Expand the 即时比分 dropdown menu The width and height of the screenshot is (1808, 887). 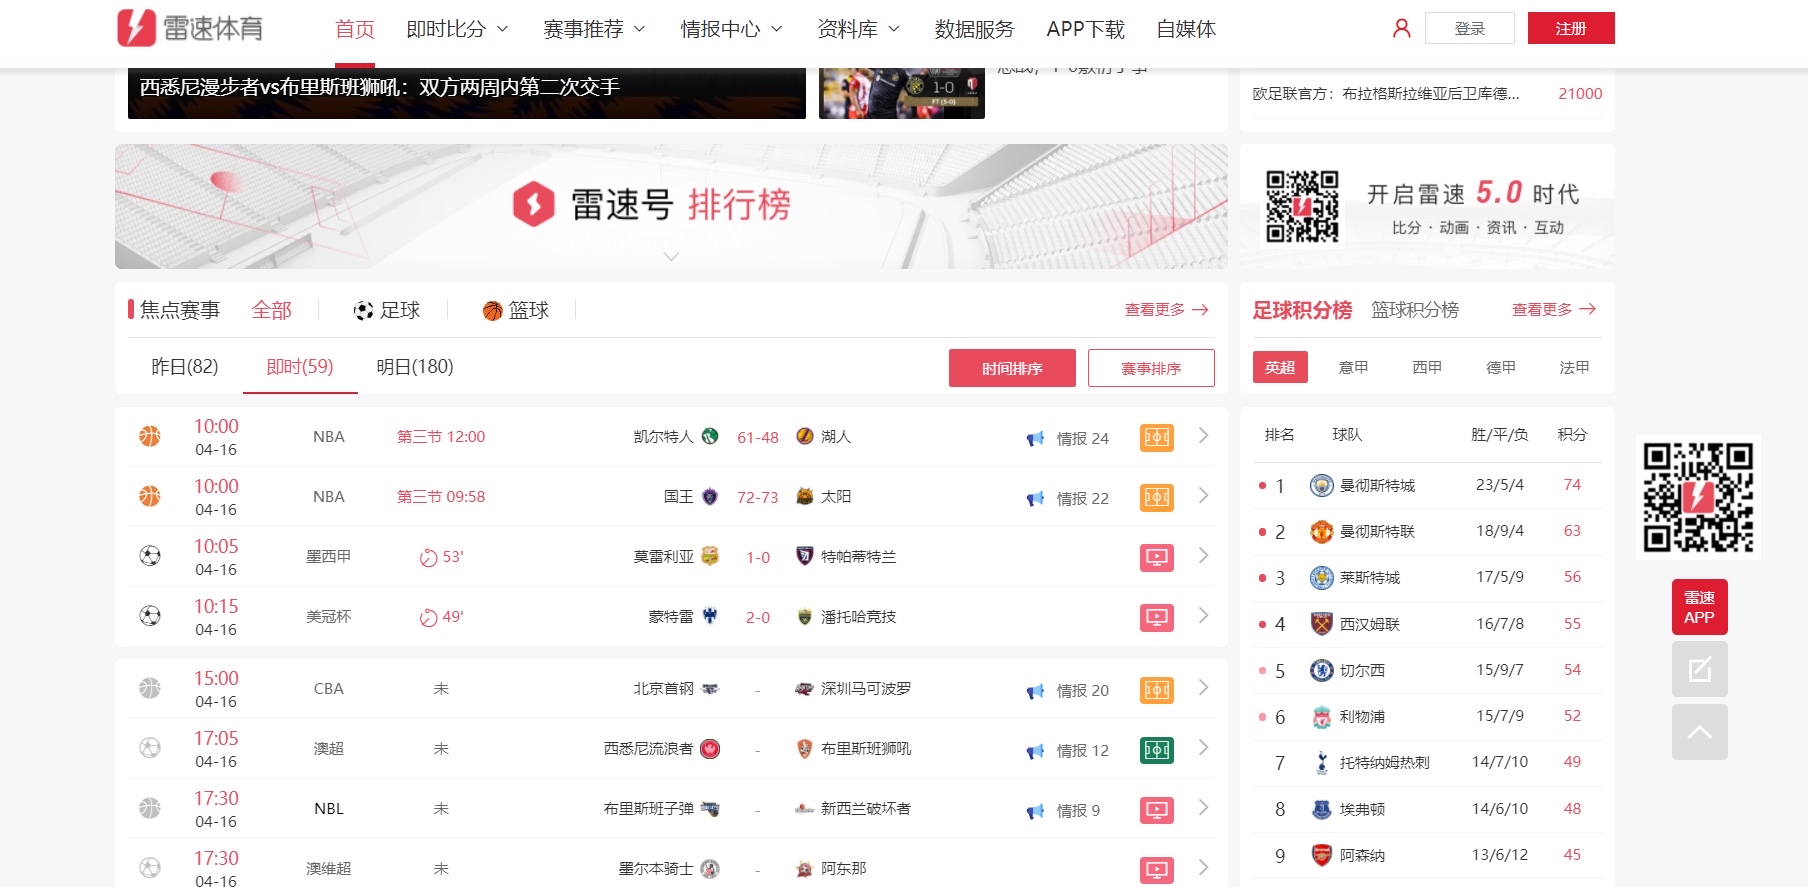point(457,29)
